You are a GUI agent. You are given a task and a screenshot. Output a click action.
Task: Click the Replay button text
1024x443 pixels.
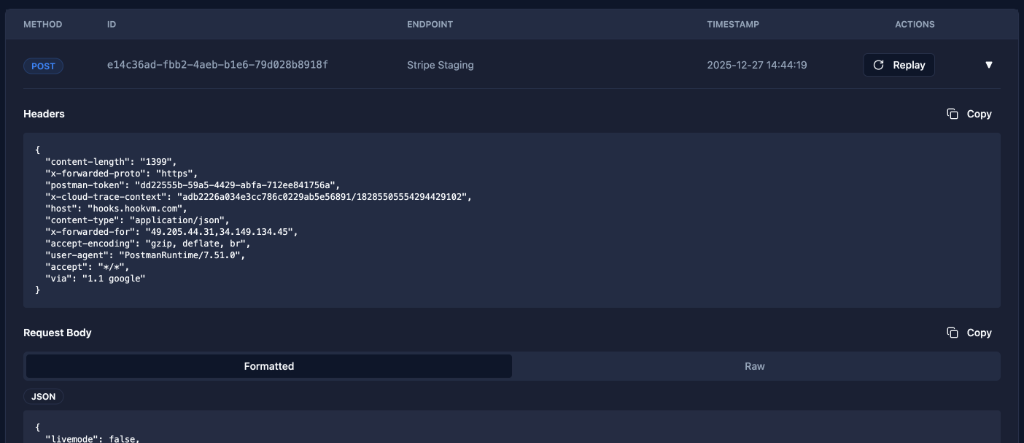pyautogui.click(x=909, y=65)
